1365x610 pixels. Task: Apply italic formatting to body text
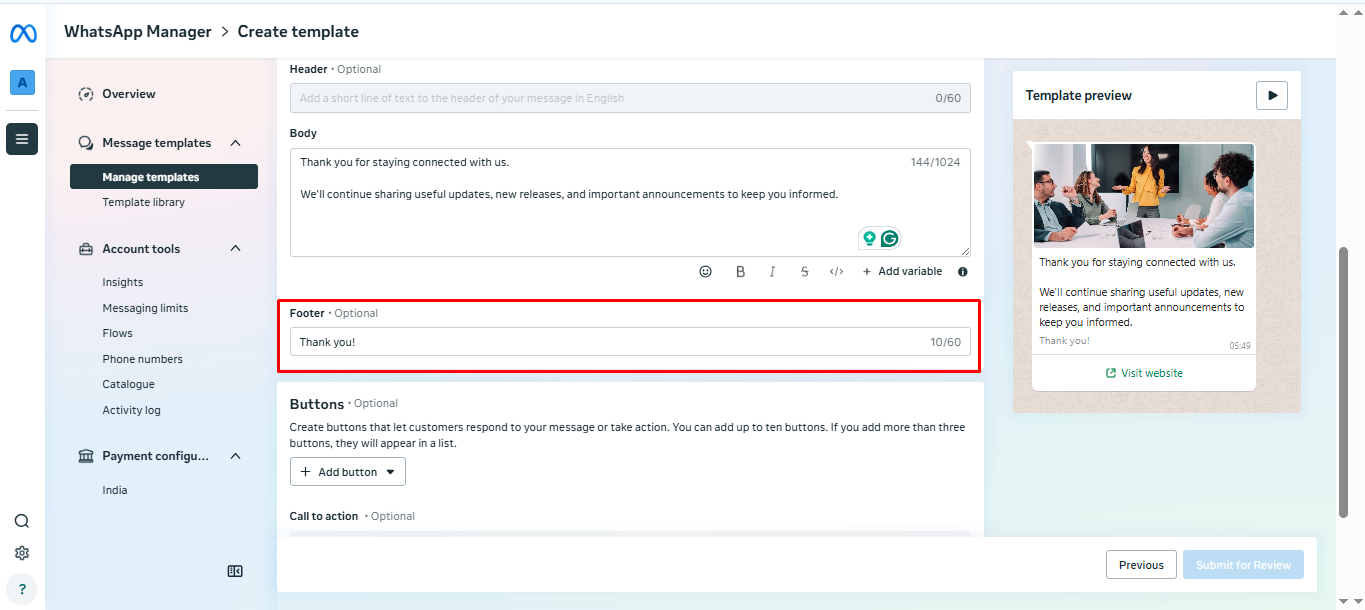(772, 271)
